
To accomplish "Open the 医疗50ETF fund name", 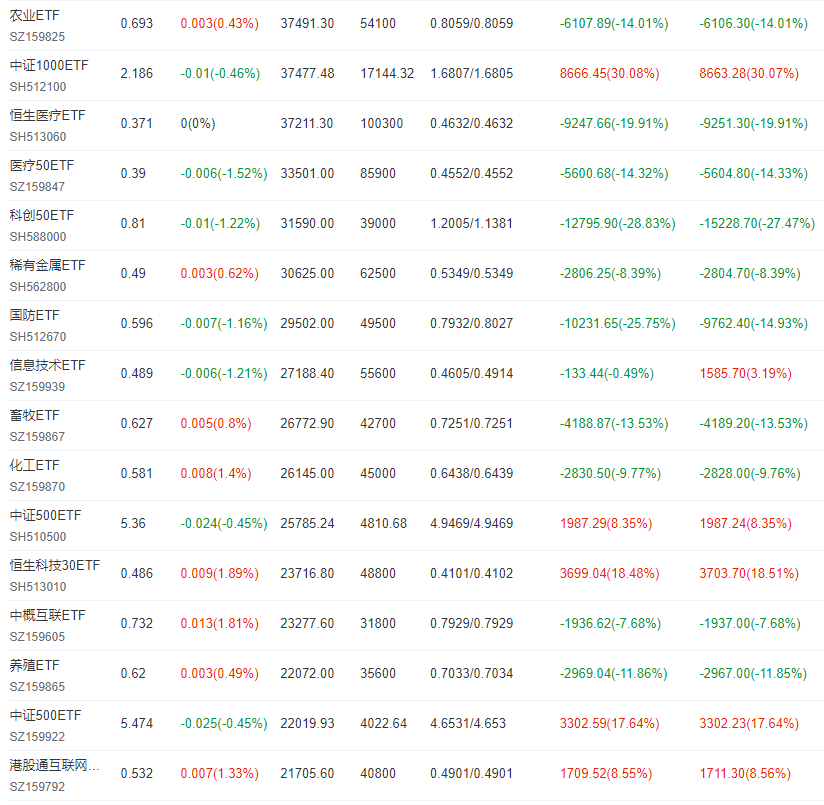I will click(42, 166).
